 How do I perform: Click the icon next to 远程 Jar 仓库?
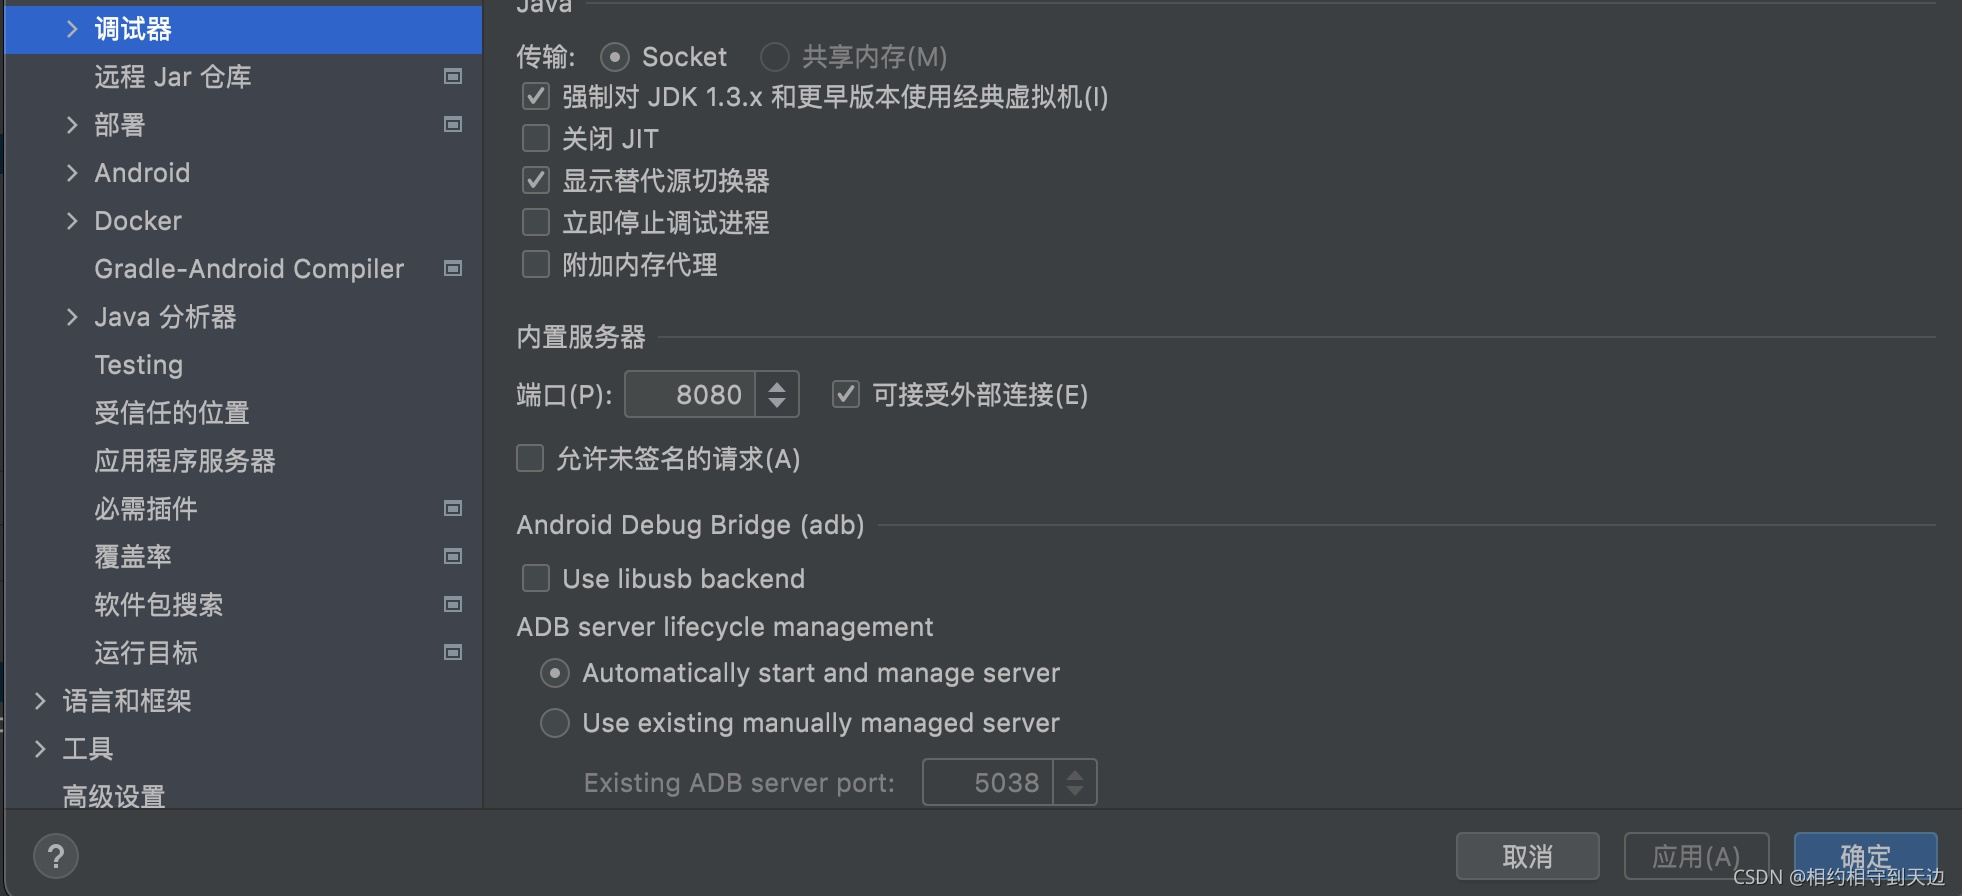tap(453, 76)
